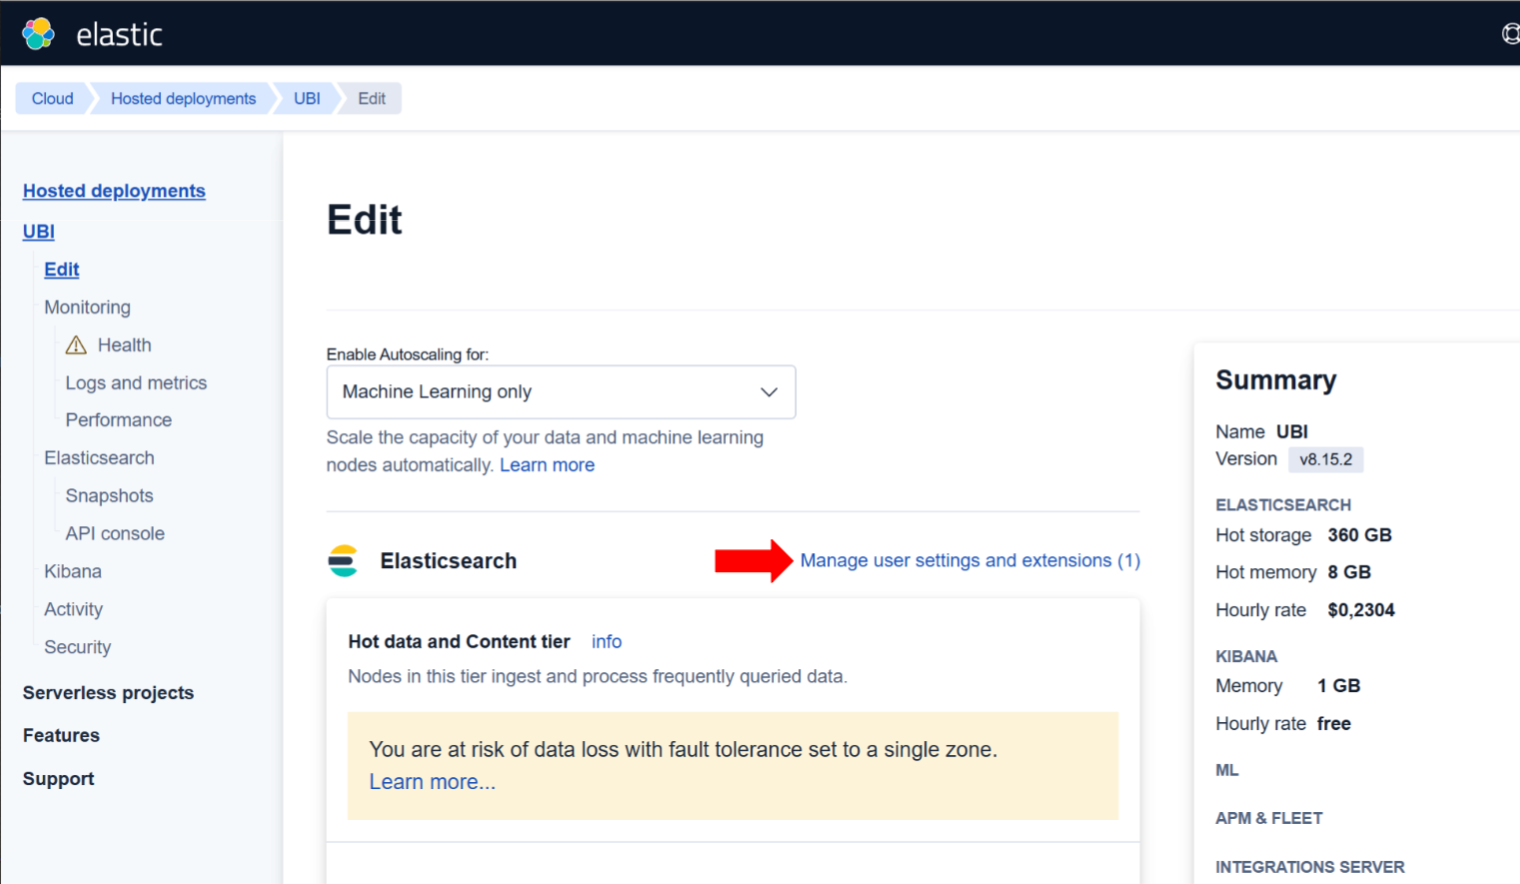
Task: Open the API console
Action: pyautogui.click(x=115, y=534)
